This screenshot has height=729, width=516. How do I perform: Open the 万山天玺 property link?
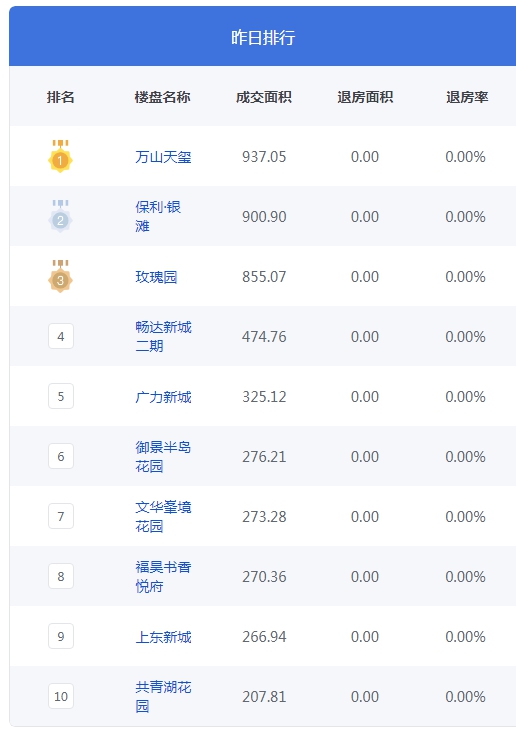pyautogui.click(x=163, y=157)
